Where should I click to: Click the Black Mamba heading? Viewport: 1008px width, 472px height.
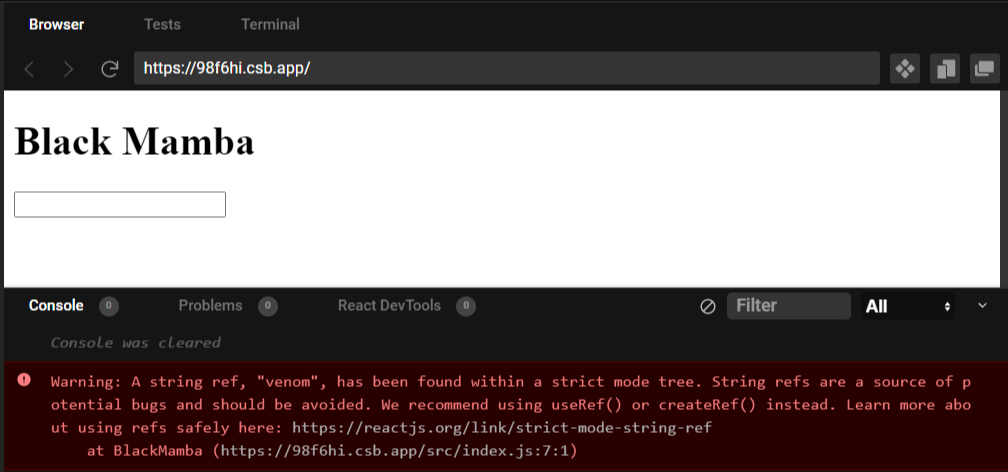click(x=134, y=141)
